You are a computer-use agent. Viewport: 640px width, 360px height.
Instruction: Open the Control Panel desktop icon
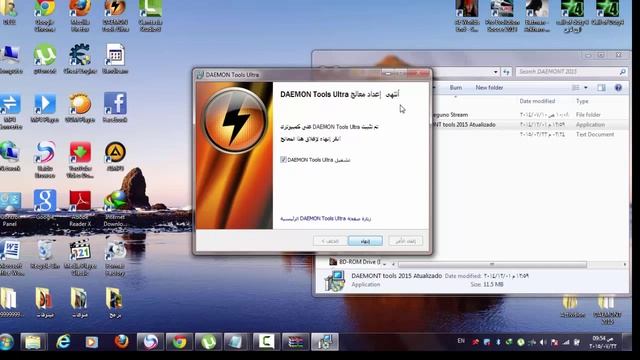point(10,209)
